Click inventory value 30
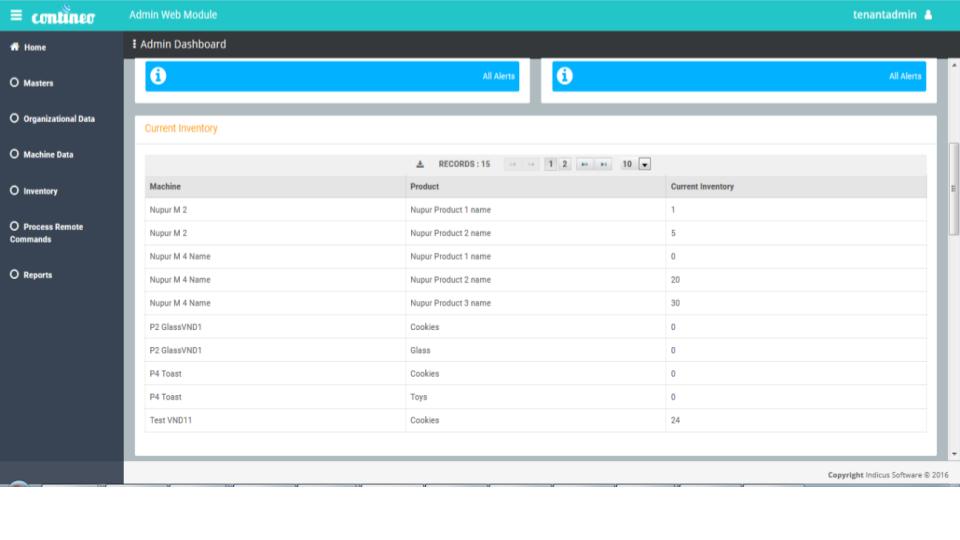This screenshot has width=960, height=540. point(675,303)
